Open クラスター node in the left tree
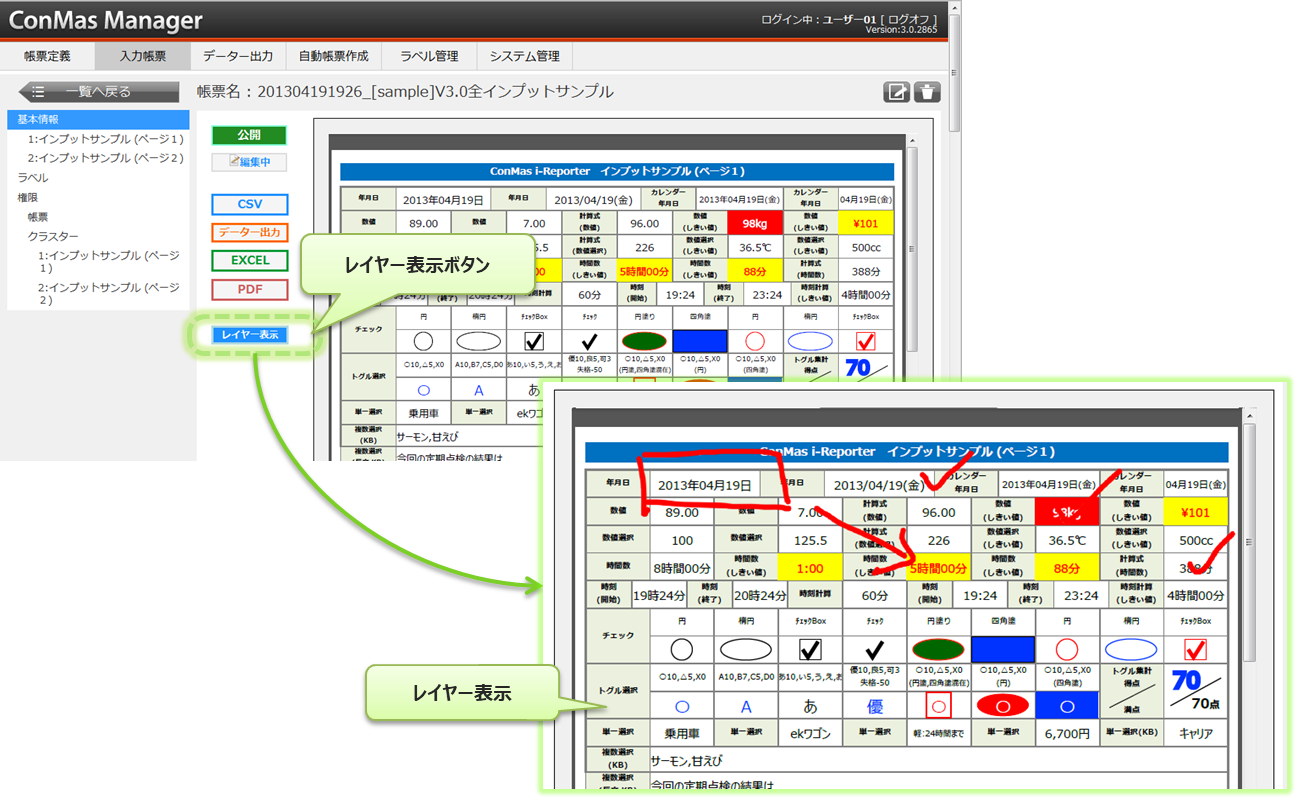 (53, 236)
